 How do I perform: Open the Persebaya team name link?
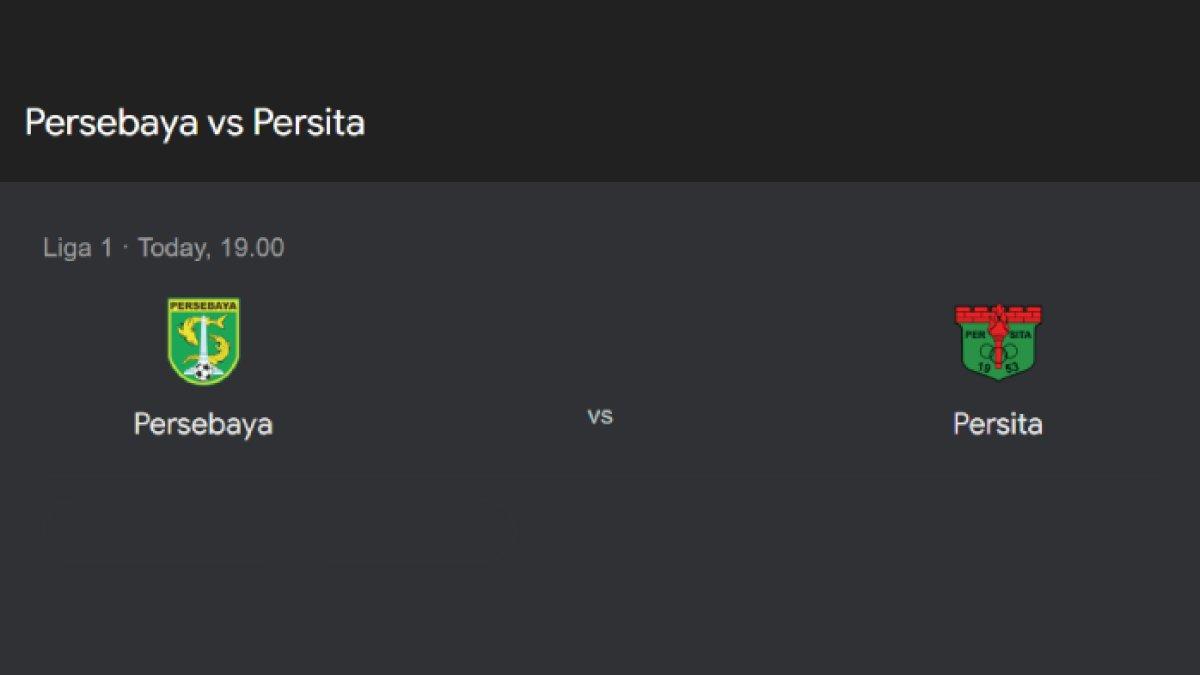204,424
